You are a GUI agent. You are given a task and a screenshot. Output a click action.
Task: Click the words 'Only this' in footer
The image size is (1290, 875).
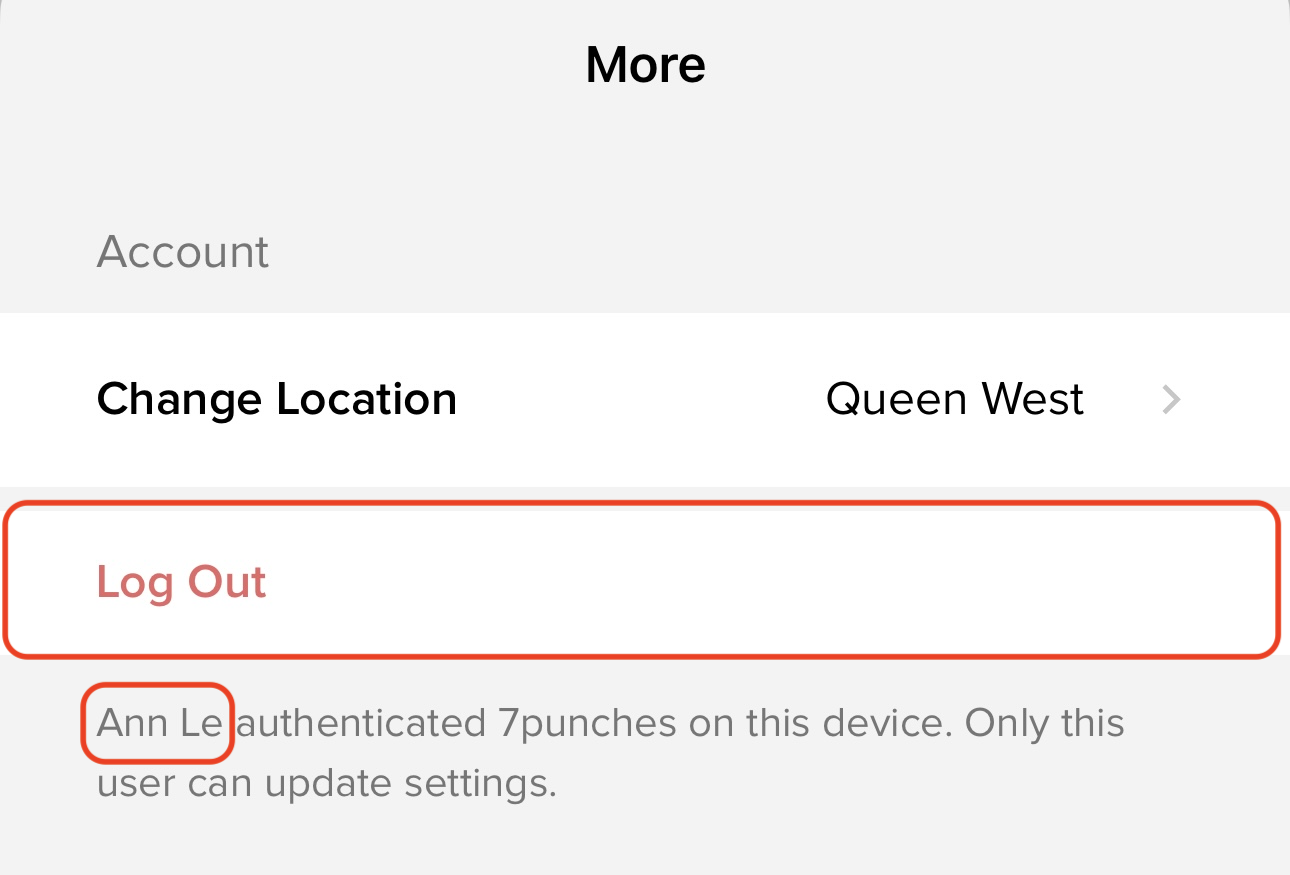tap(1044, 723)
